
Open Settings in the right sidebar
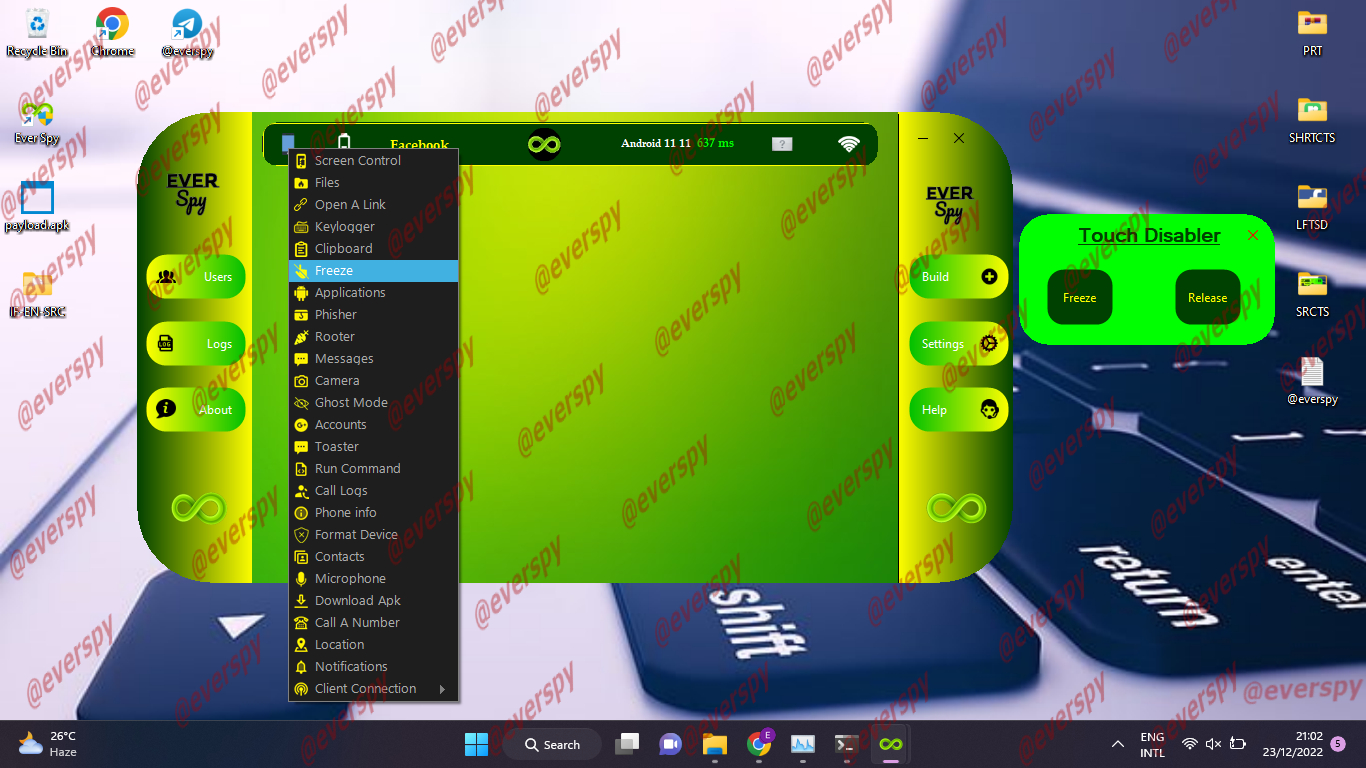(x=959, y=344)
